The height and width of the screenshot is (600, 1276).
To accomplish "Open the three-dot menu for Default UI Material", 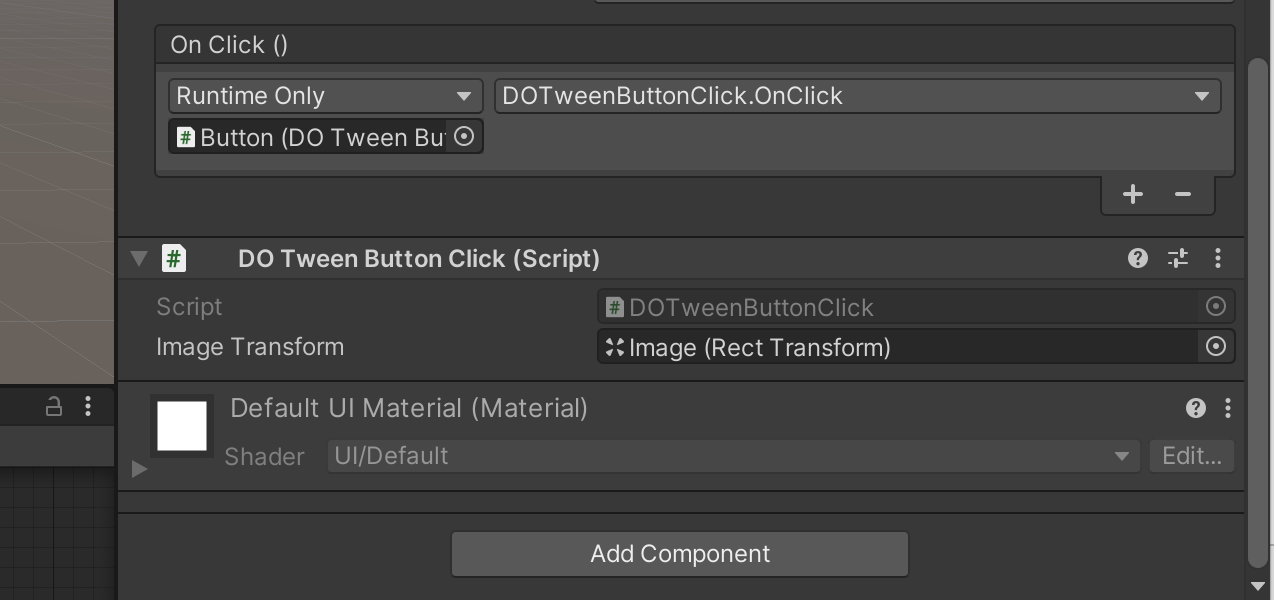I will (1228, 407).
